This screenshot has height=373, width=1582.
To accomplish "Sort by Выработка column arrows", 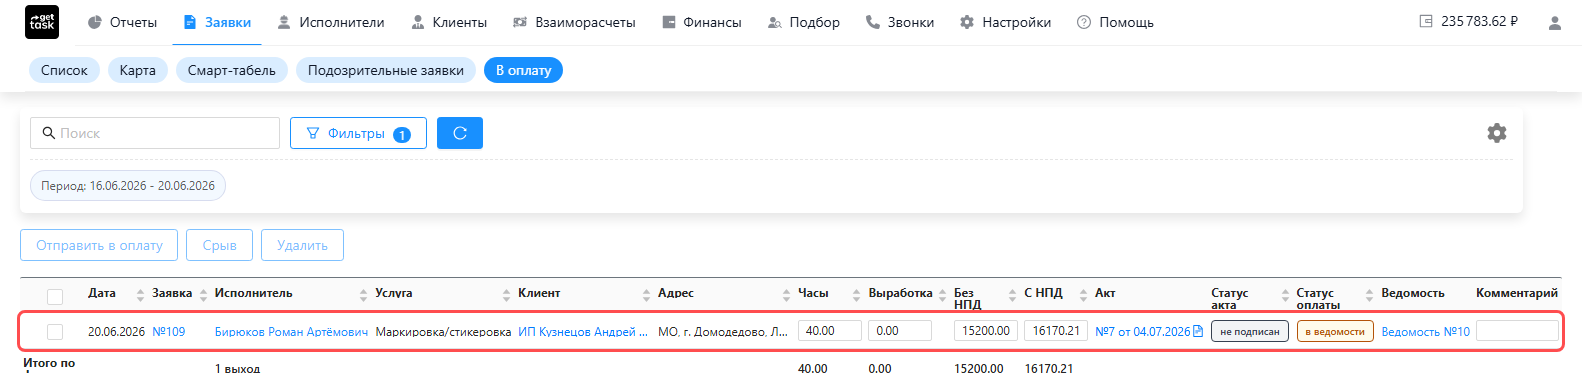I will click(942, 295).
